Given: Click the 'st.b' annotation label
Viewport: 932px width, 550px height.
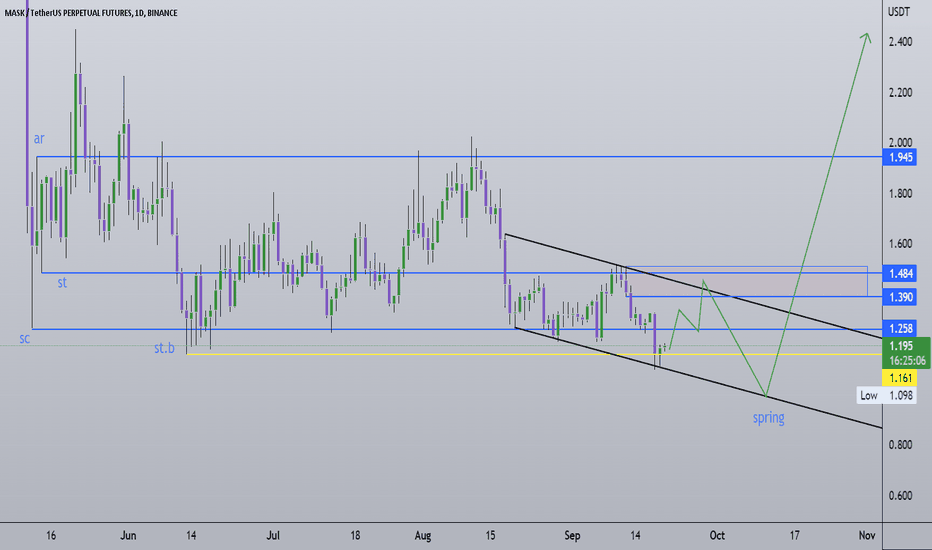Looking at the screenshot, I should [x=165, y=348].
